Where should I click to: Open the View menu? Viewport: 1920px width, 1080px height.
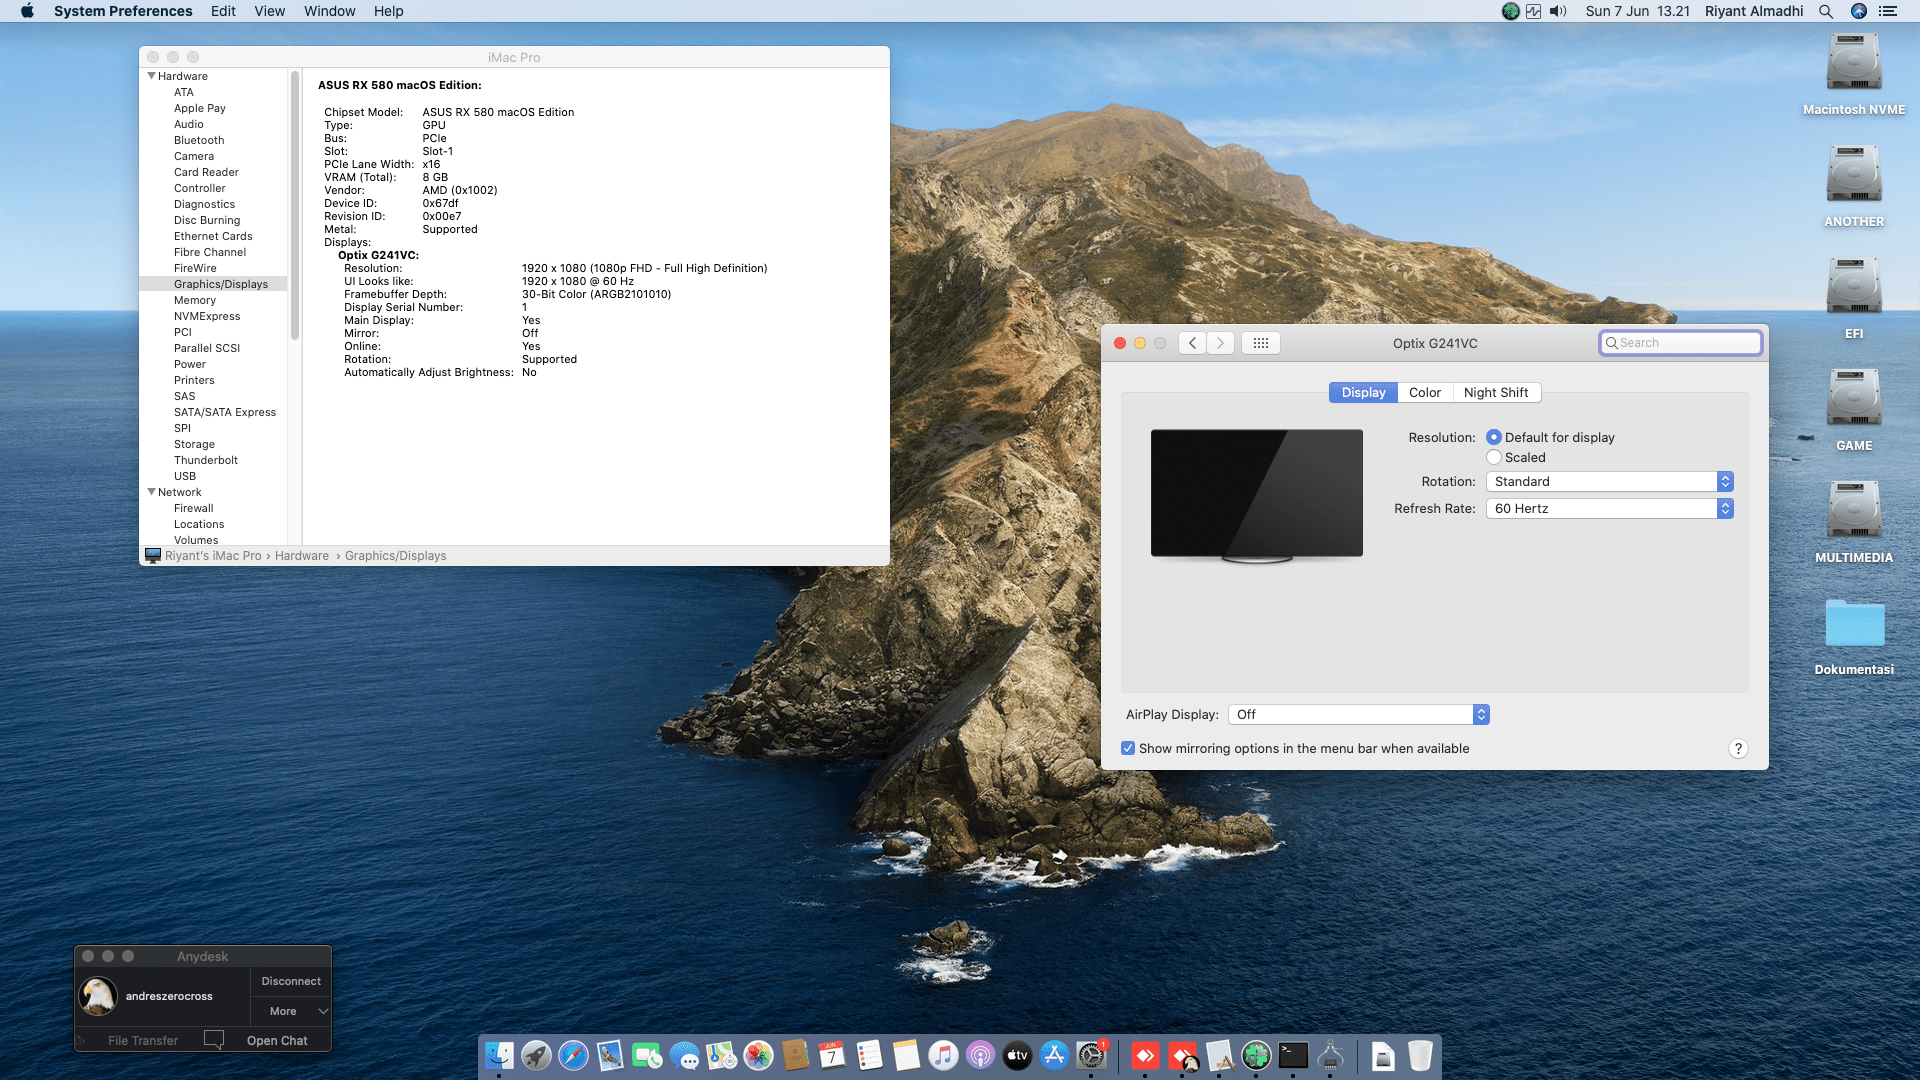point(270,11)
